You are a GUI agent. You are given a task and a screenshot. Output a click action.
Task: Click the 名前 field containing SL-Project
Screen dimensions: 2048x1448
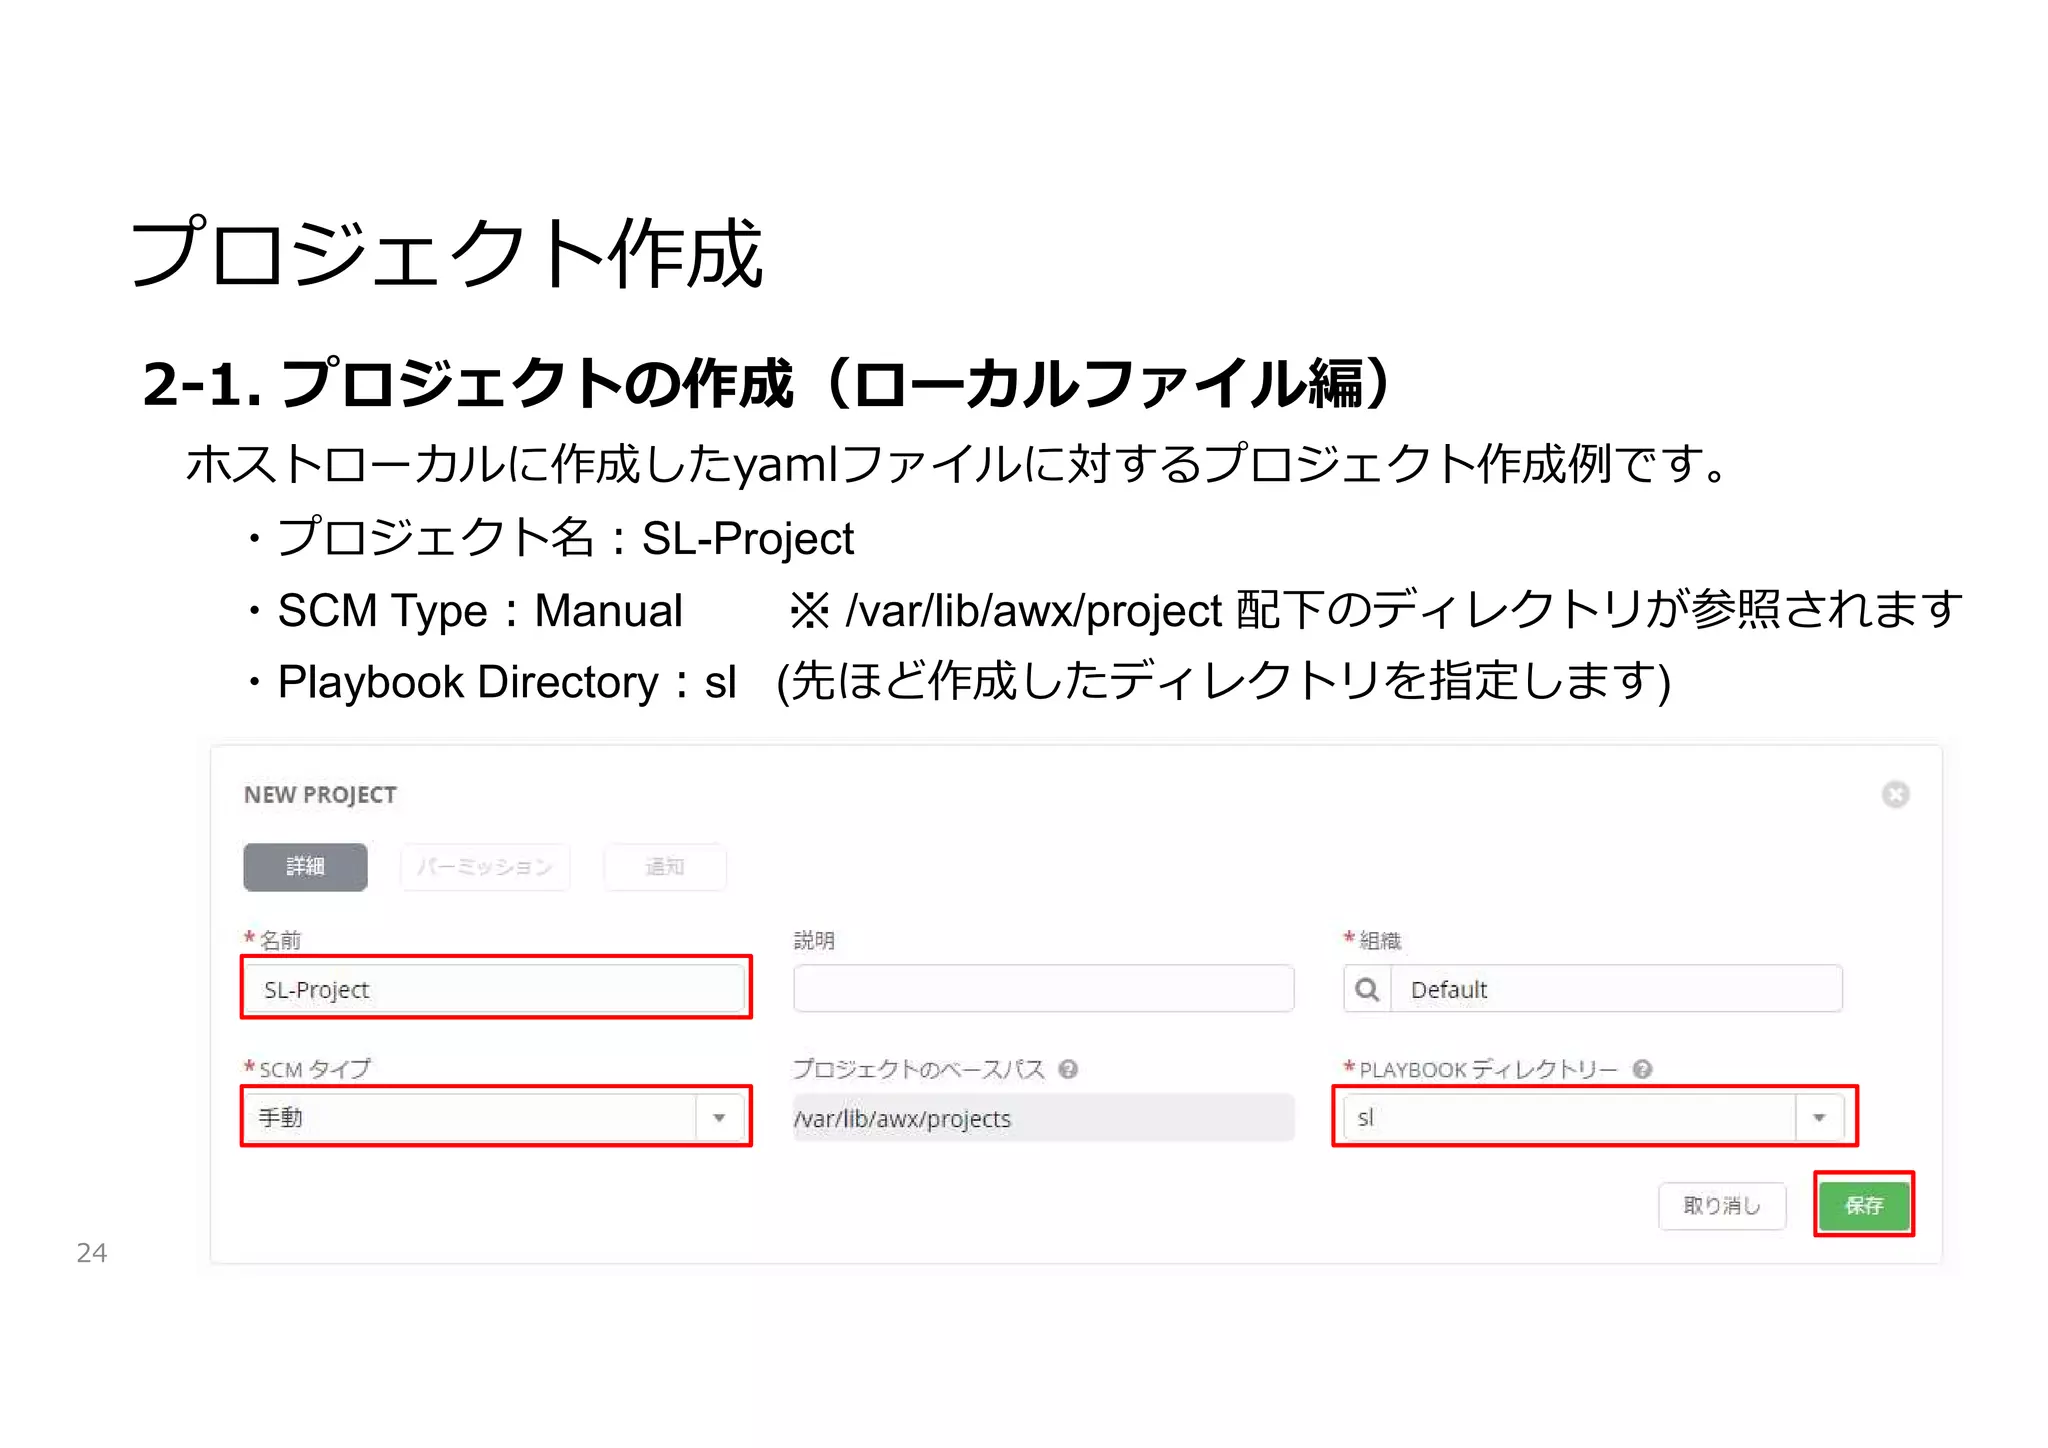pos(496,989)
